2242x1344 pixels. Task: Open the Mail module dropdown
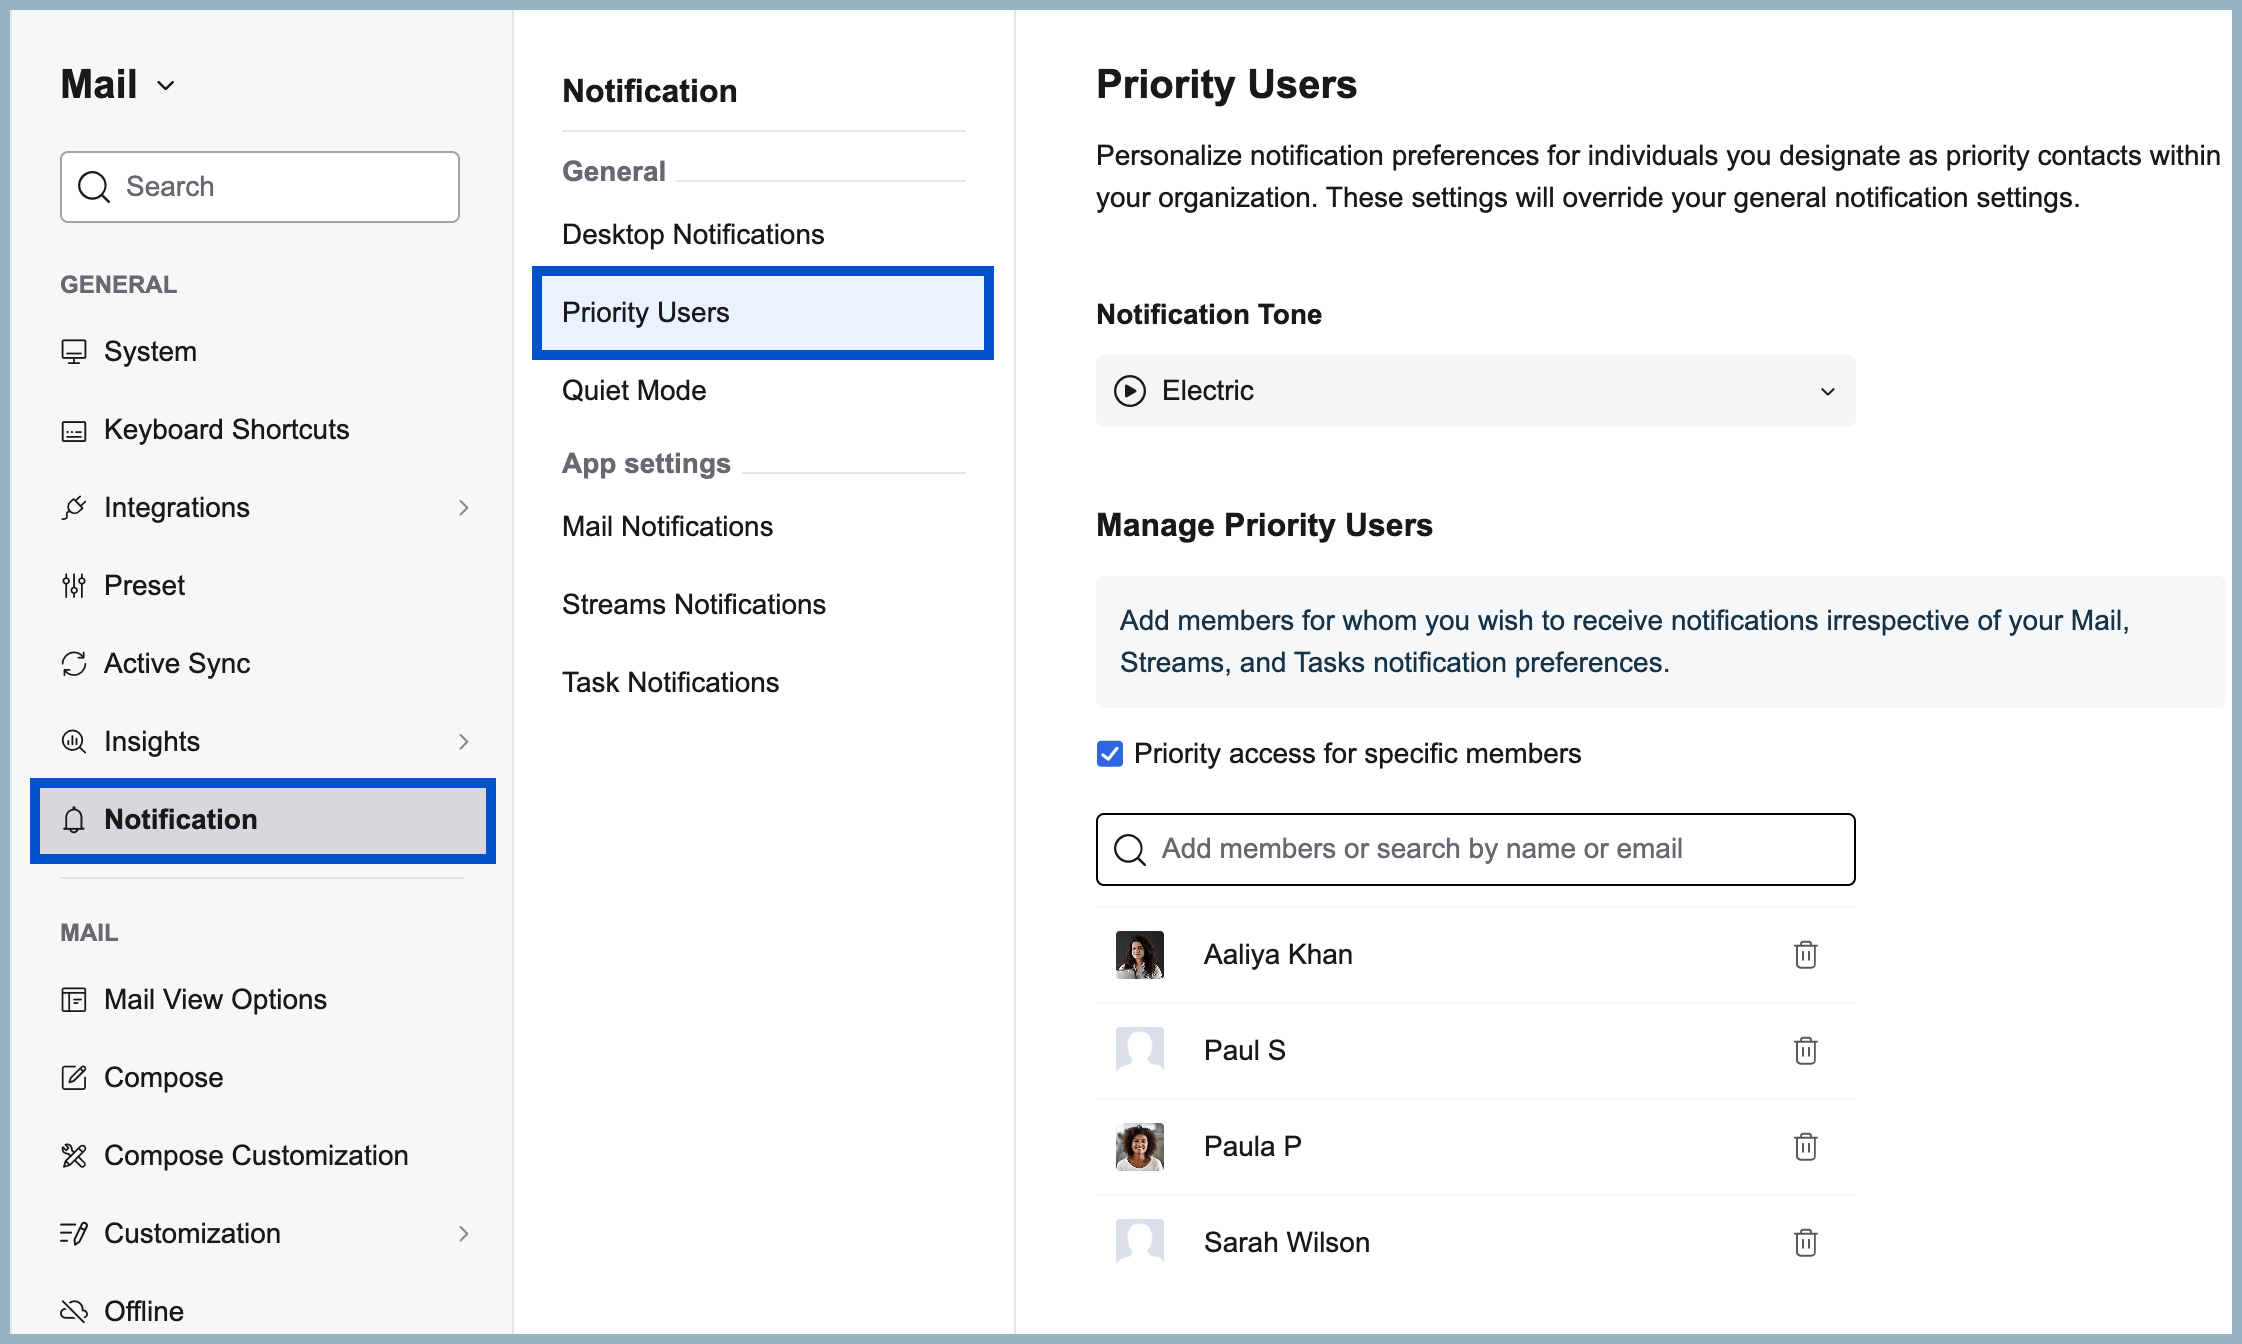[167, 85]
